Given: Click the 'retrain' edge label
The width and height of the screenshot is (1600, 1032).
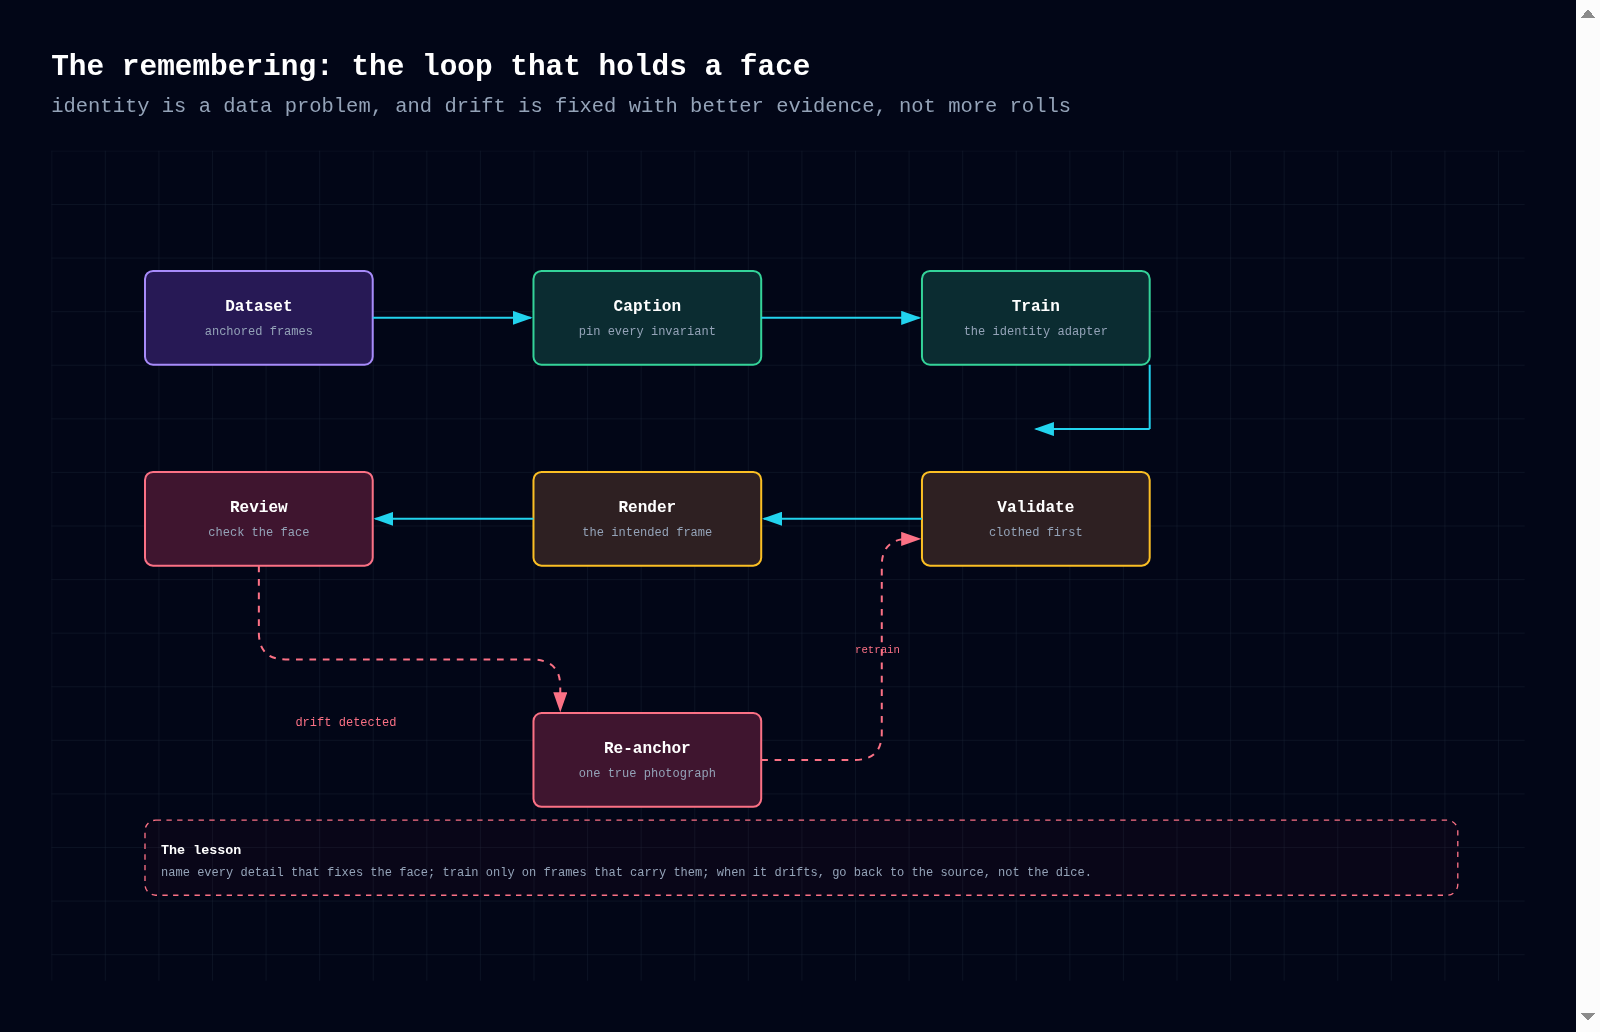Looking at the screenshot, I should [x=877, y=650].
